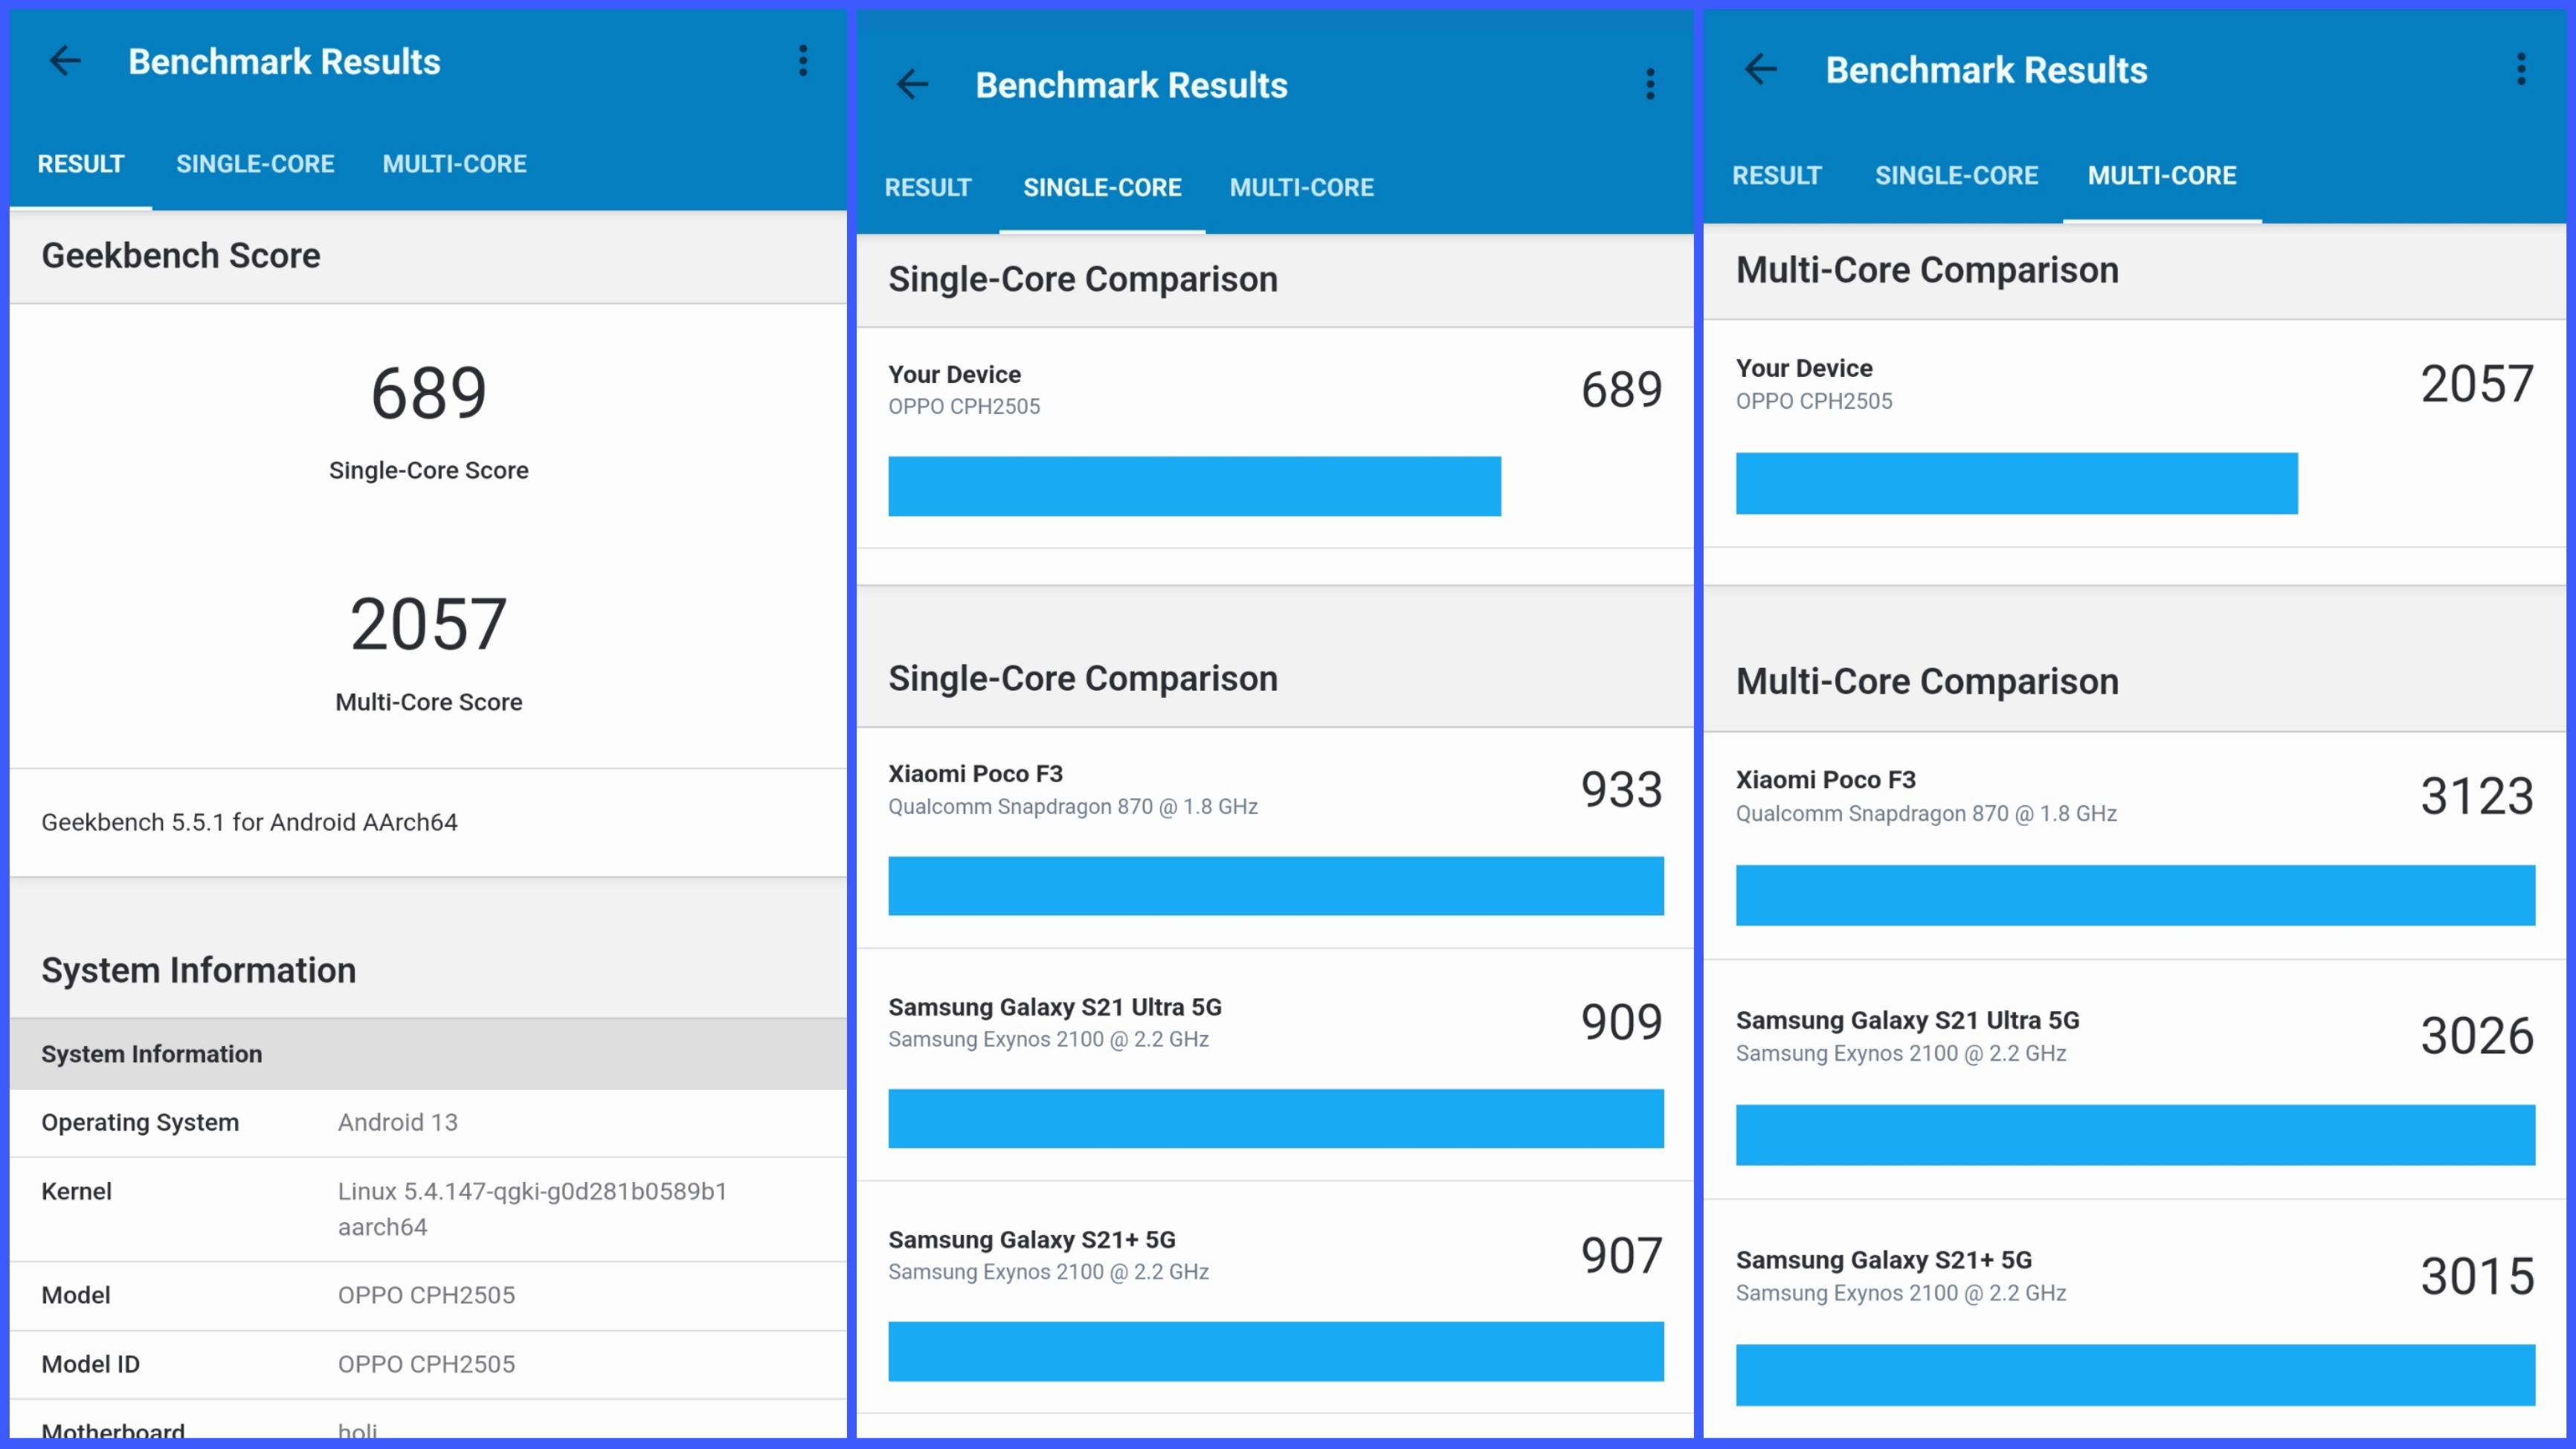Image resolution: width=2576 pixels, height=1449 pixels.
Task: Open three-dot overflow menu in left panel
Action: (803, 61)
